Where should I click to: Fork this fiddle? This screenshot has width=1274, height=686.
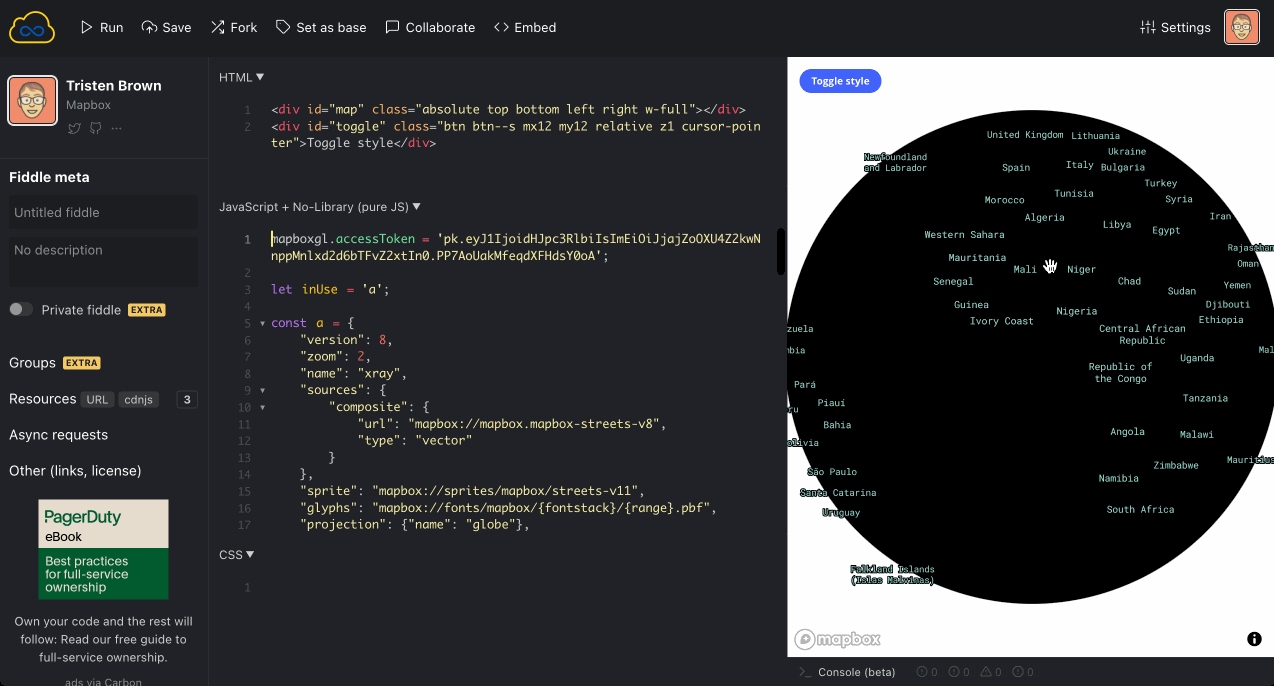(x=234, y=27)
